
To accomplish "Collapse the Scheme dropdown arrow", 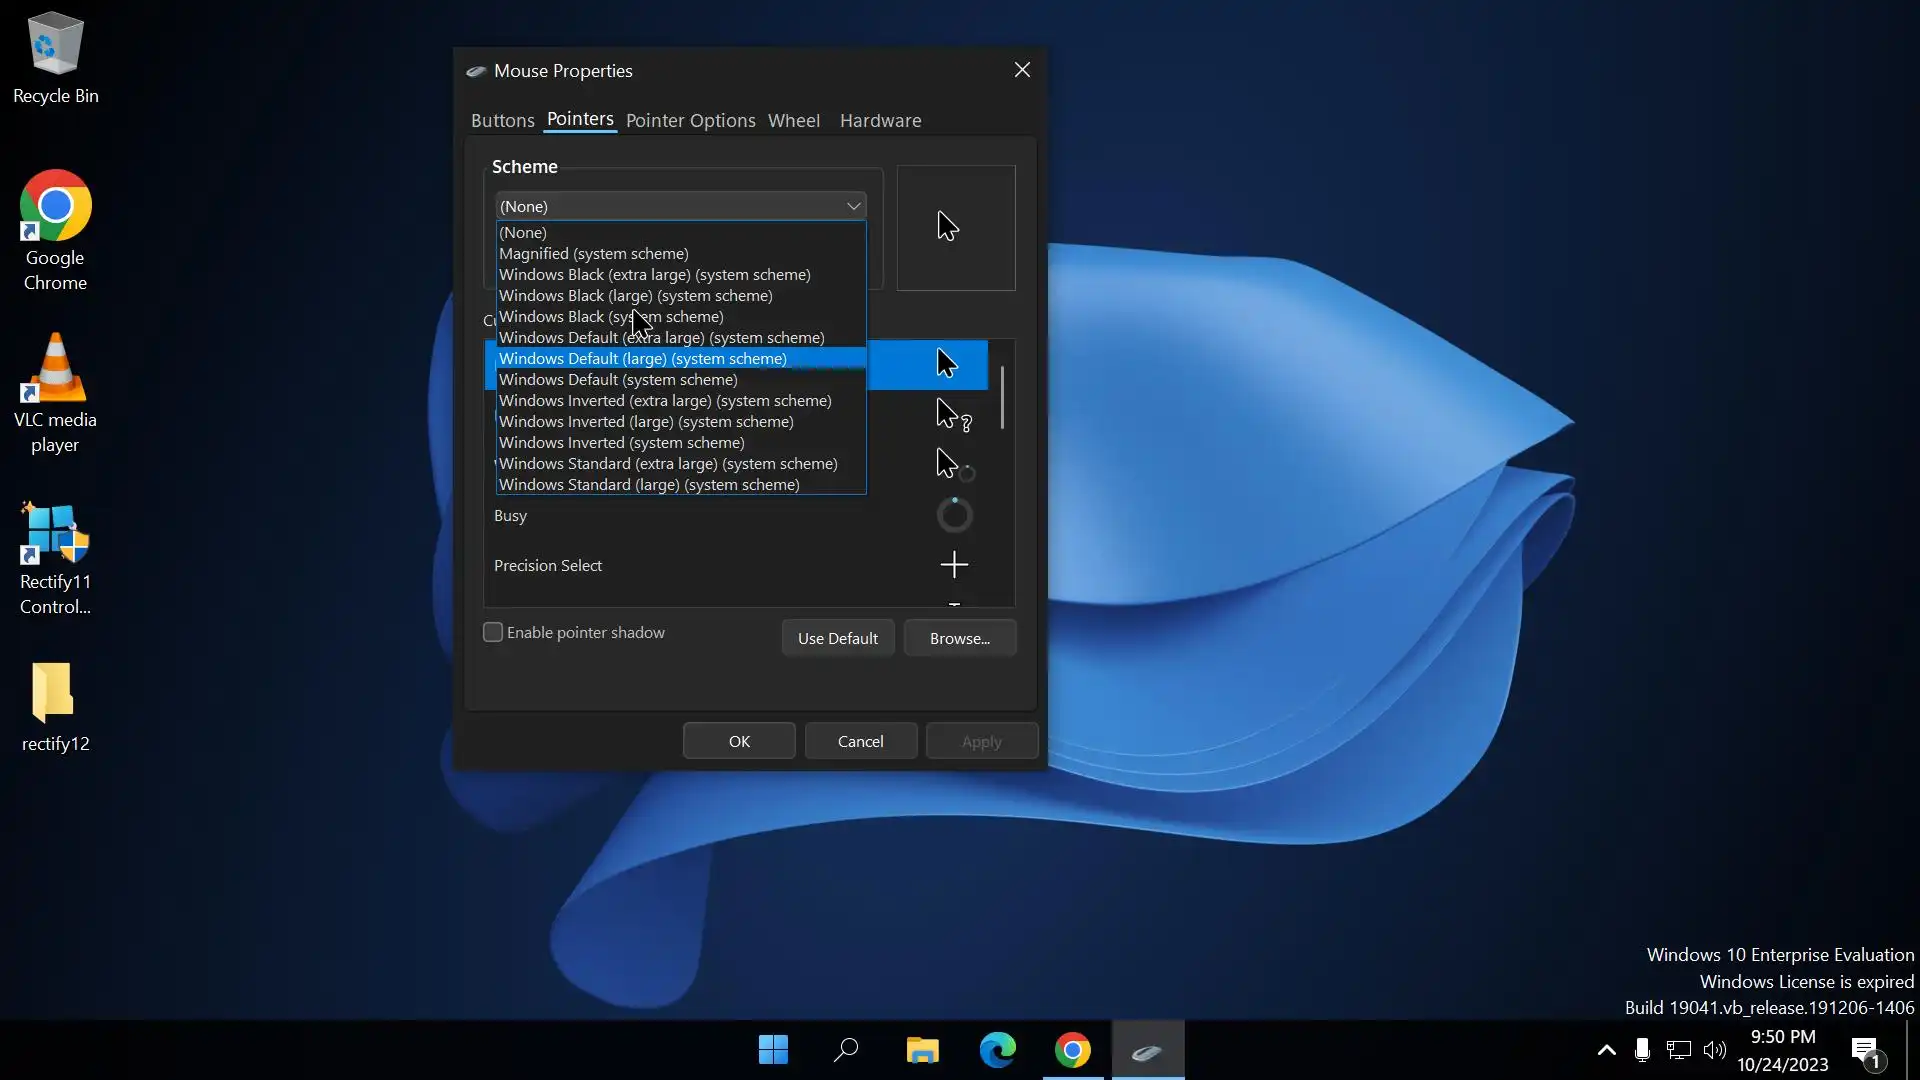I will click(x=853, y=206).
